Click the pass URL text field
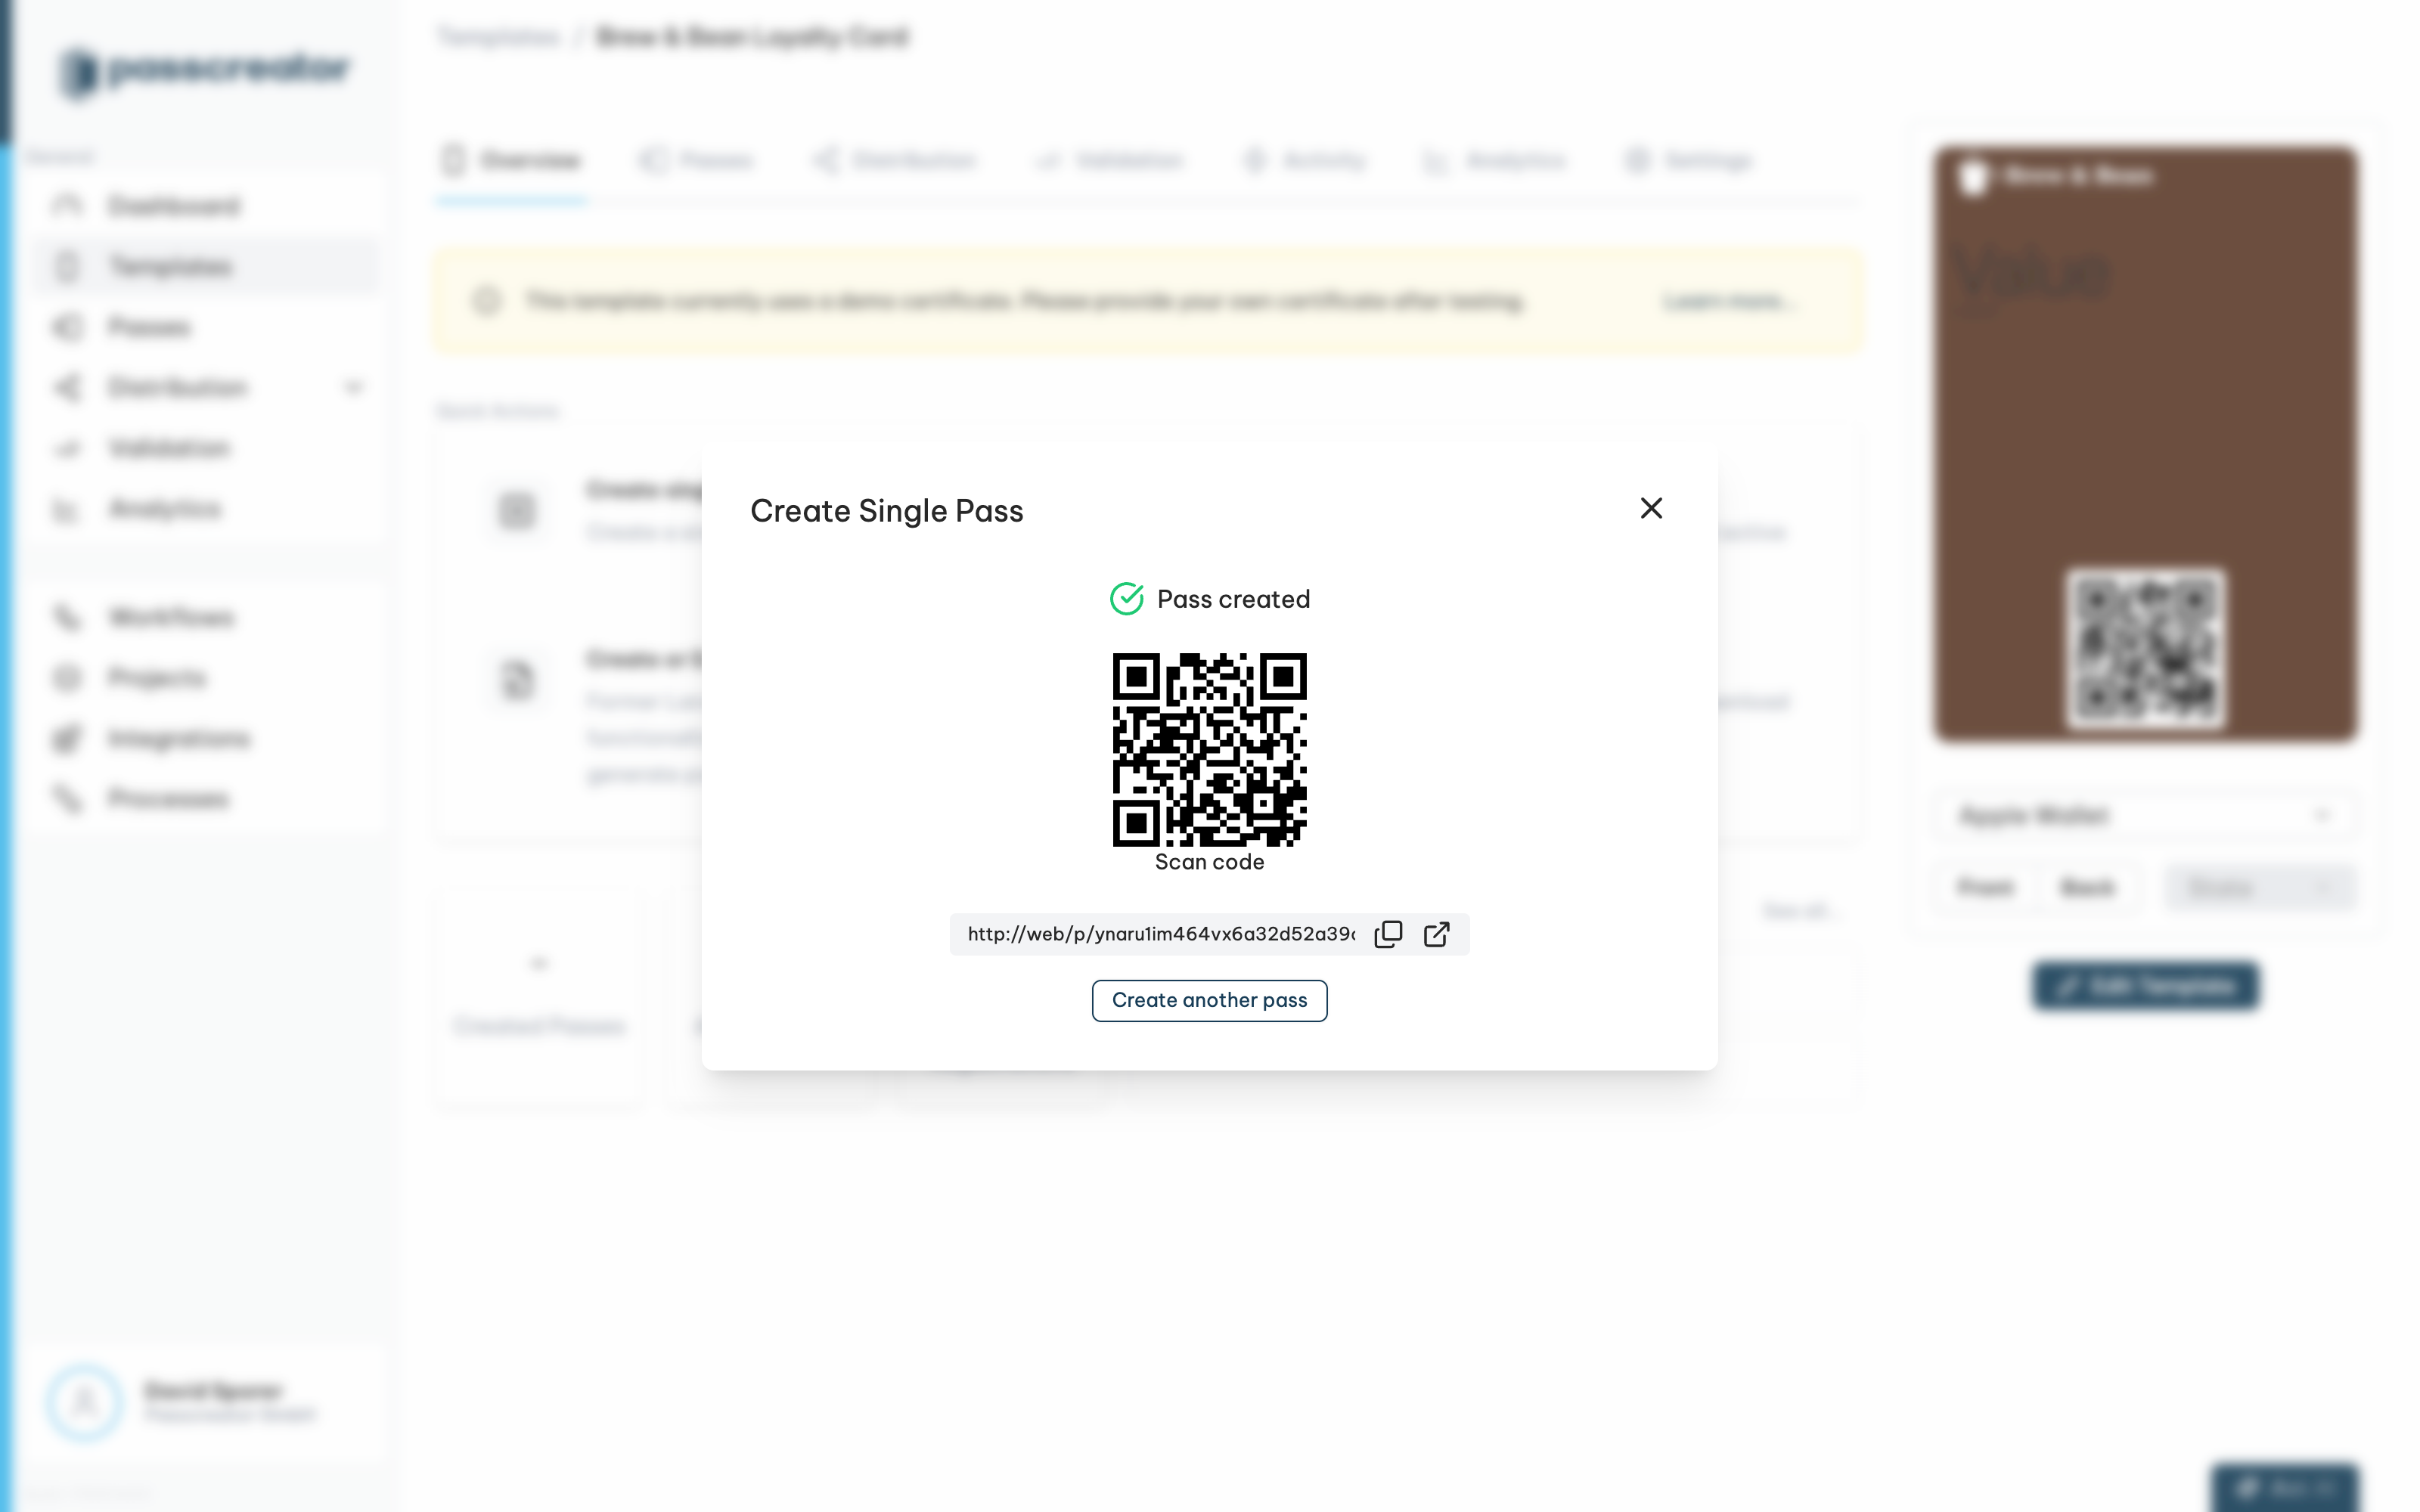The width and height of the screenshot is (2420, 1512). click(x=1161, y=934)
